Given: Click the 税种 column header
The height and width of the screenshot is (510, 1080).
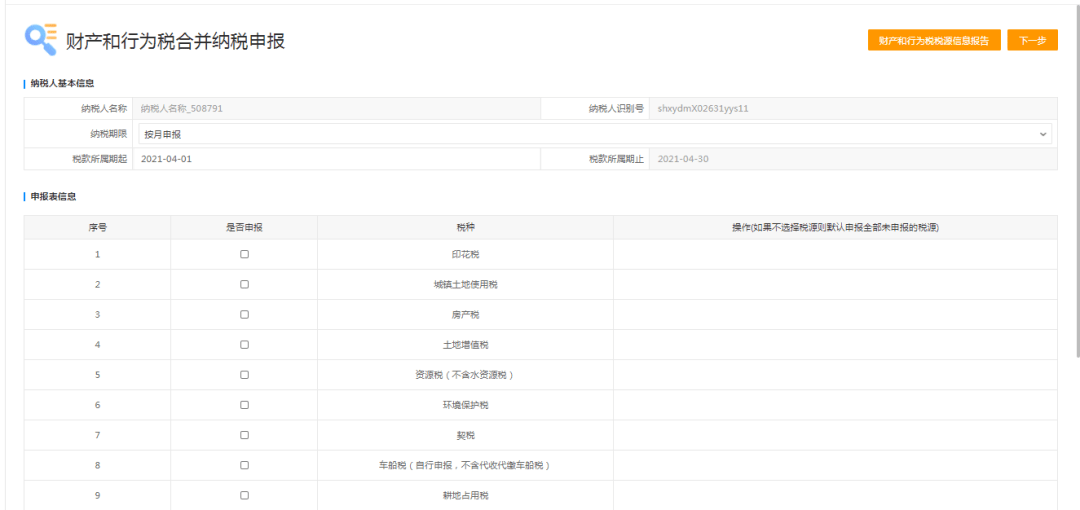Looking at the screenshot, I should tap(465, 227).
